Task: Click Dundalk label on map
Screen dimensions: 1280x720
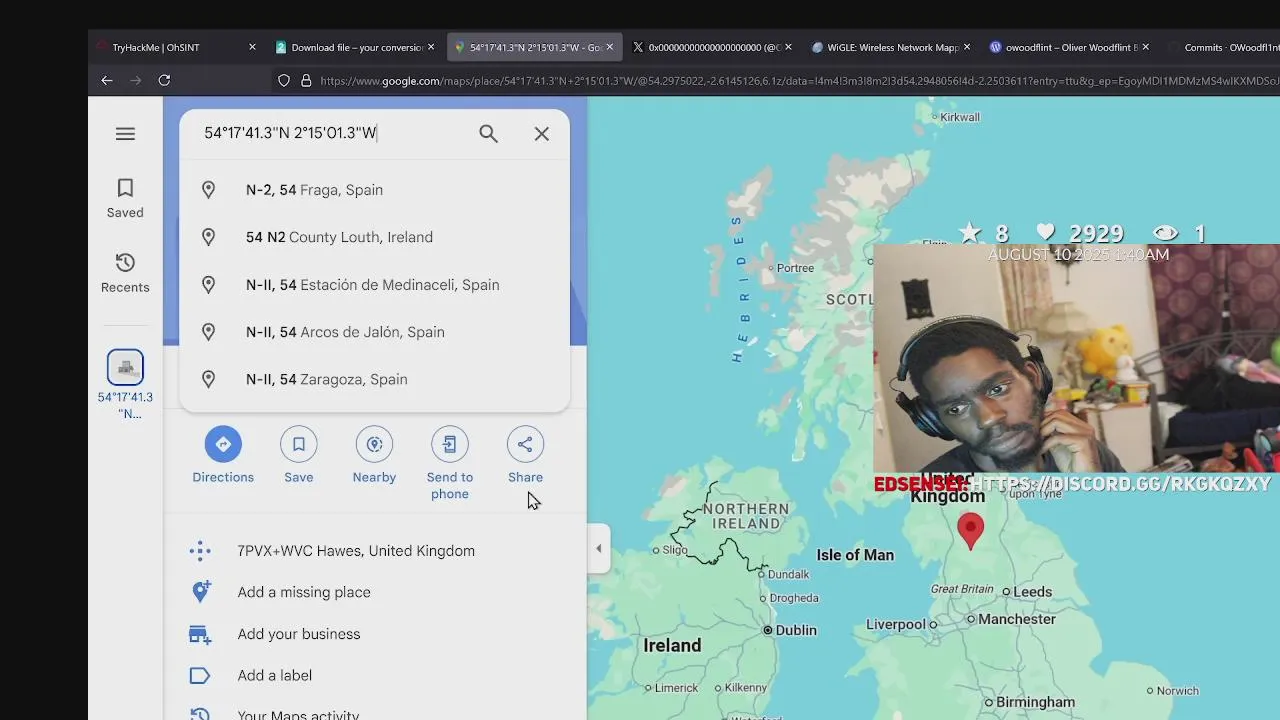Action: click(788, 574)
